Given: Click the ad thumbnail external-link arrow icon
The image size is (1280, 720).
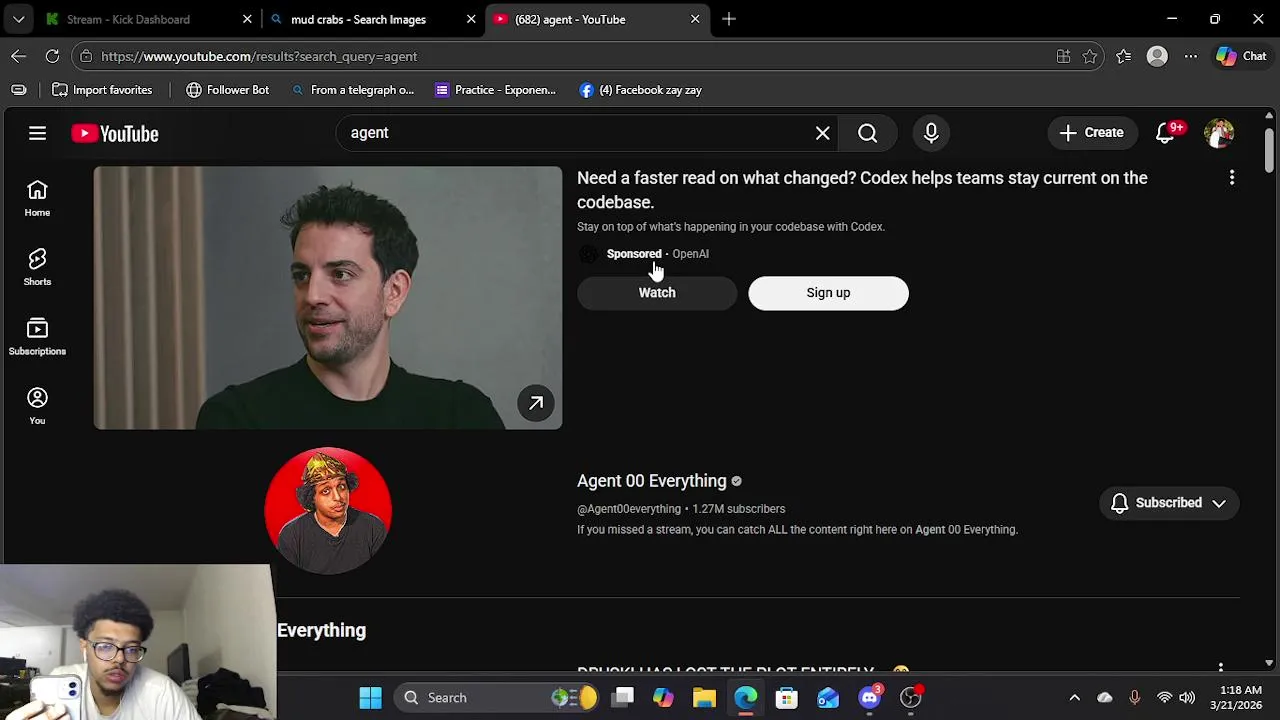Looking at the screenshot, I should (x=536, y=403).
